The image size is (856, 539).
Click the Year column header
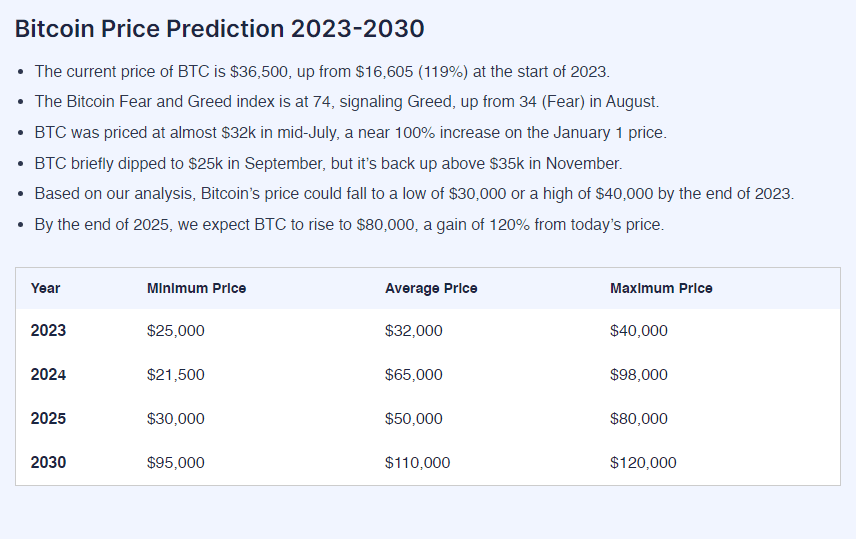[x=46, y=288]
